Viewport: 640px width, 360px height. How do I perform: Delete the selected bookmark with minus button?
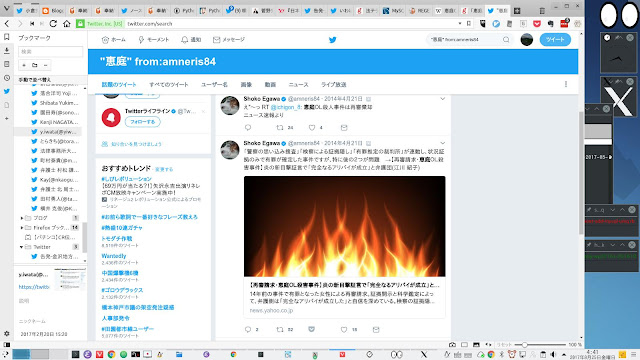coord(45,65)
